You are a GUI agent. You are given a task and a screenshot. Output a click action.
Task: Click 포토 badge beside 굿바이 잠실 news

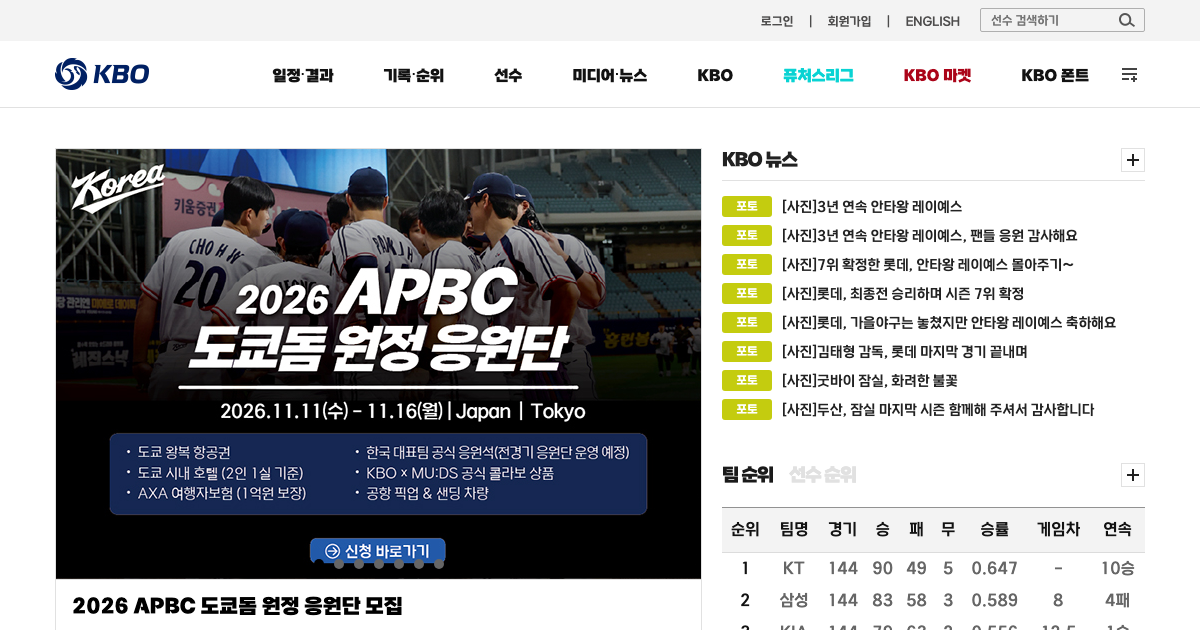pyautogui.click(x=747, y=381)
